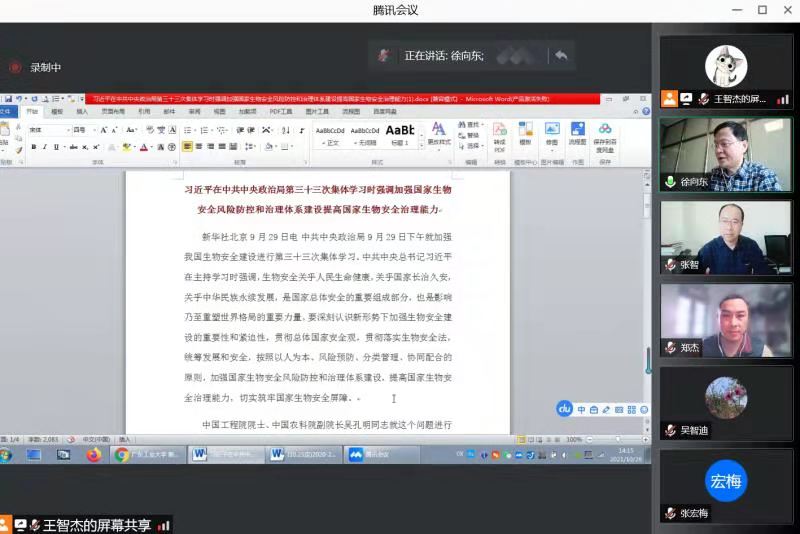
Task: Open Firefox from the Windows taskbar
Action: 93,455
